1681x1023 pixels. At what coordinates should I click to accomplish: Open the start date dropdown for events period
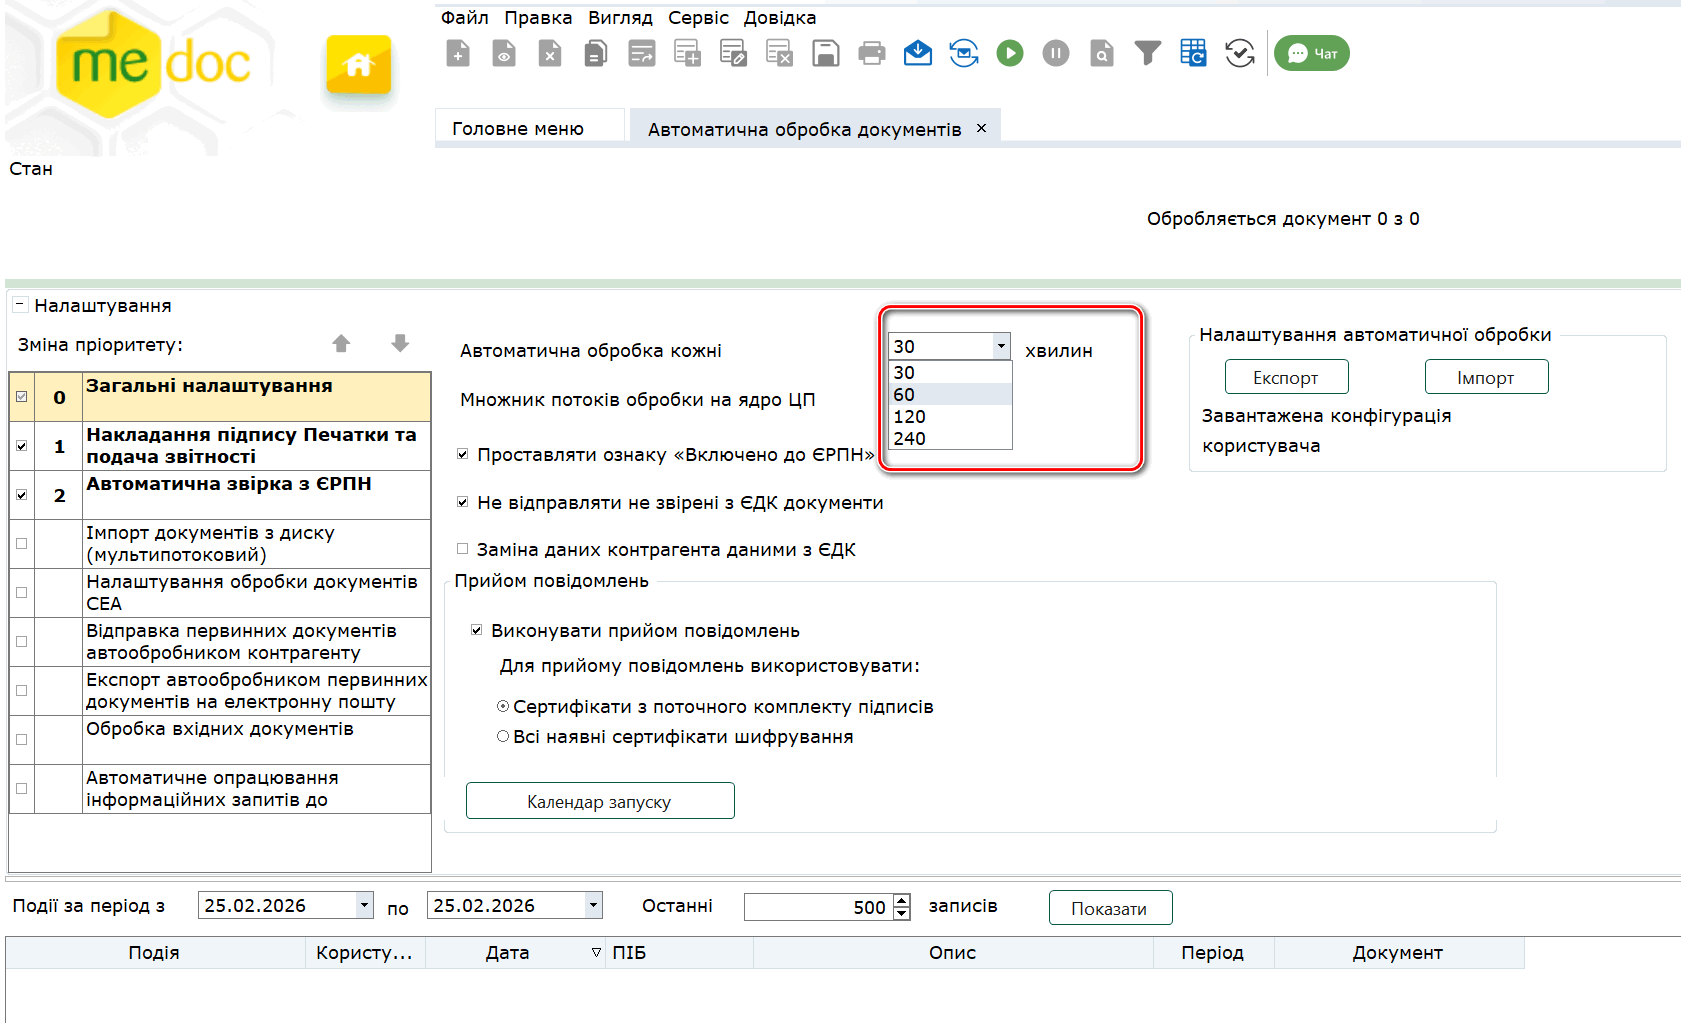tap(364, 905)
